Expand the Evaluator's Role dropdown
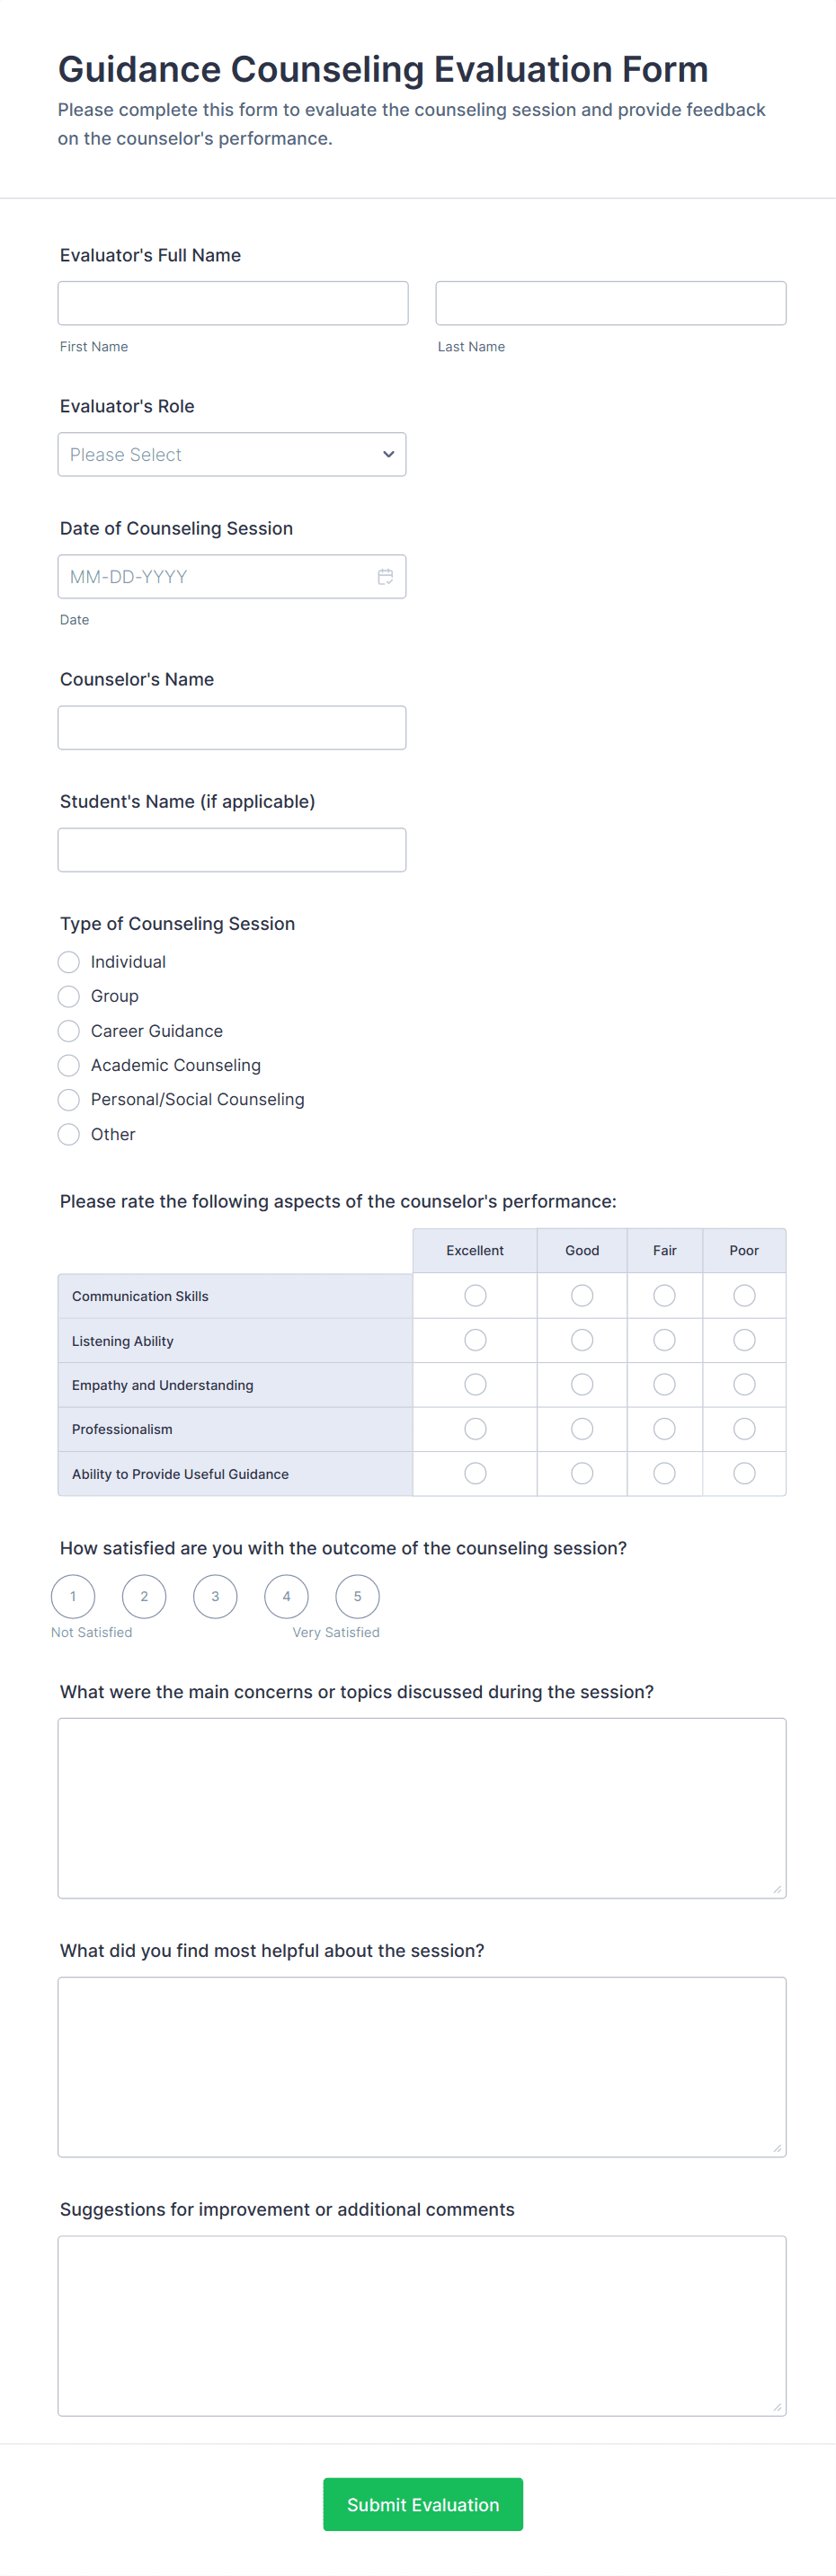The image size is (836, 2576). (x=232, y=454)
